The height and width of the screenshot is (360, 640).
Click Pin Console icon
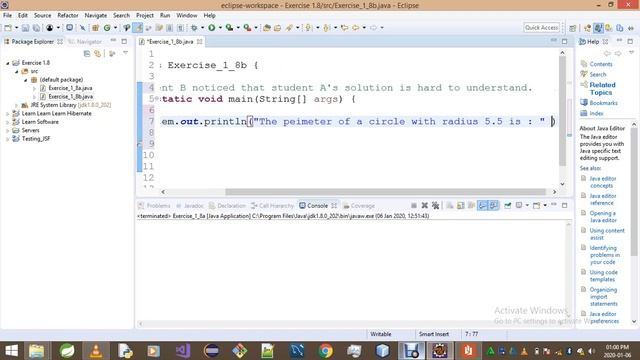pyautogui.click(x=508, y=205)
